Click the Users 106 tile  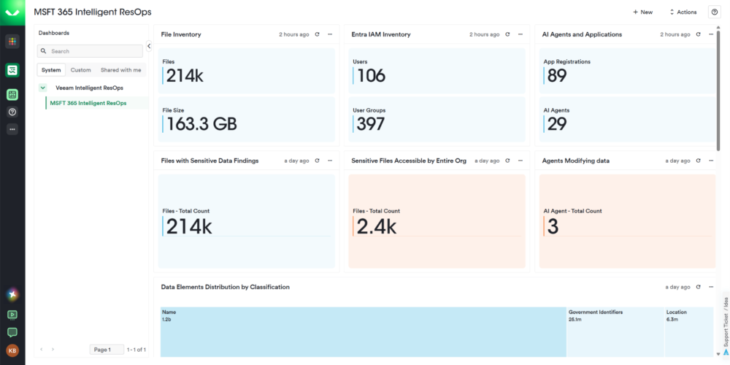point(437,71)
